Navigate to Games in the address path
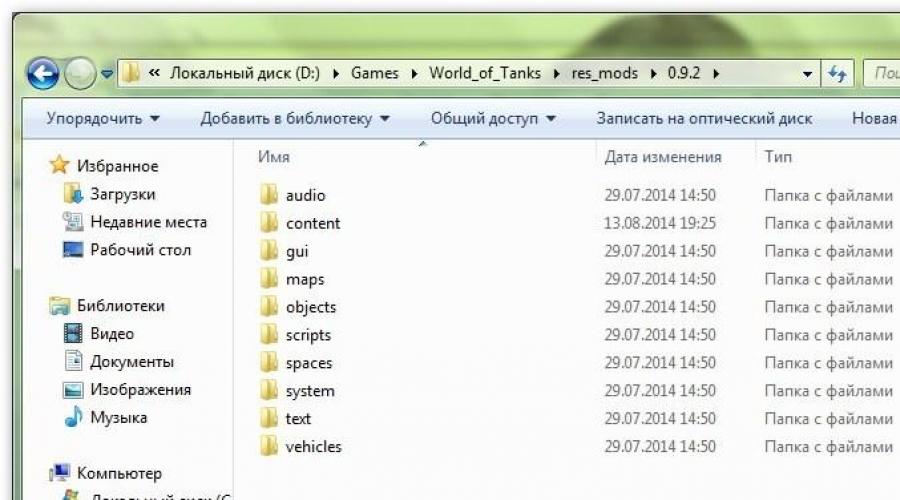Image resolution: width=900 pixels, height=500 pixels. pyautogui.click(x=375, y=73)
